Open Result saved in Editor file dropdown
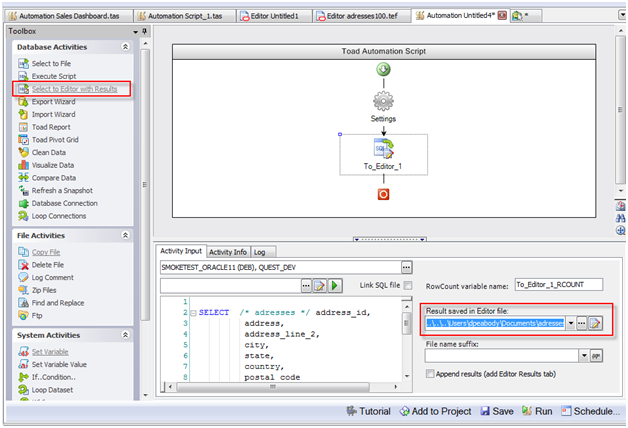This screenshot has height=428, width=628. 571,324
